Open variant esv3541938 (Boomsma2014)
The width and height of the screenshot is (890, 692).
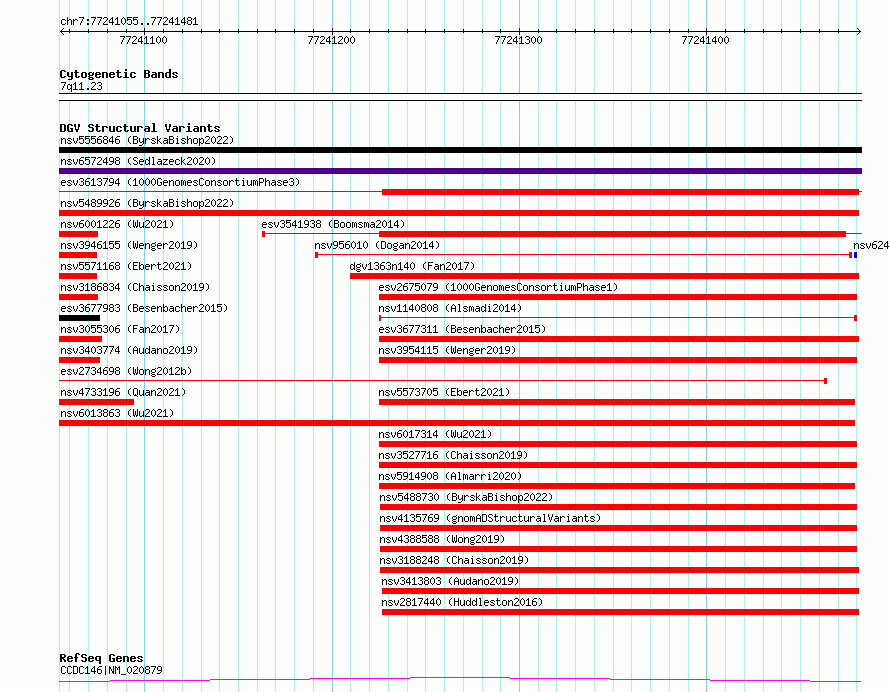click(x=333, y=225)
